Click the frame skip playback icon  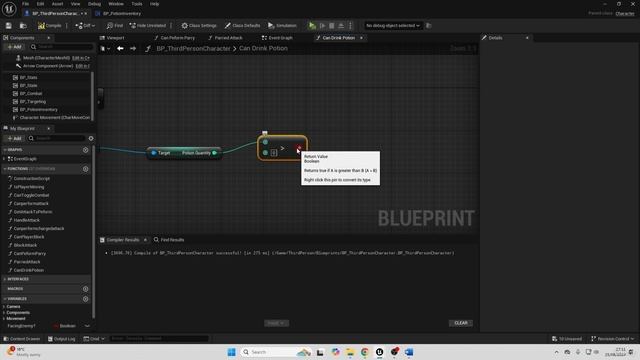tap(322, 26)
